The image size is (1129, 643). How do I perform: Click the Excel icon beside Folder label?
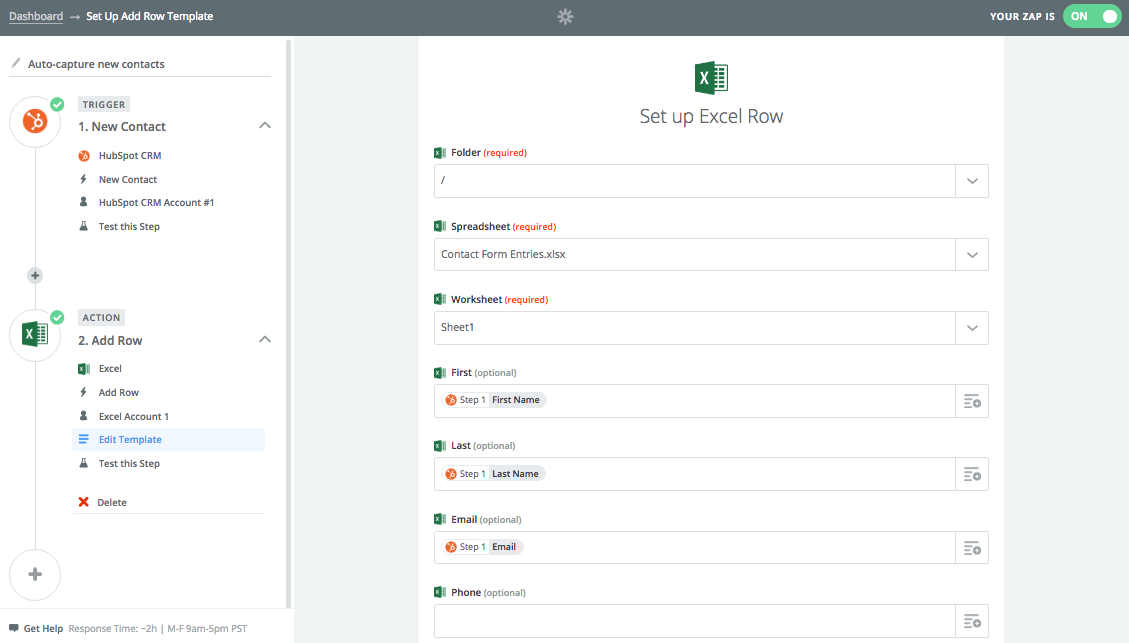click(x=440, y=153)
